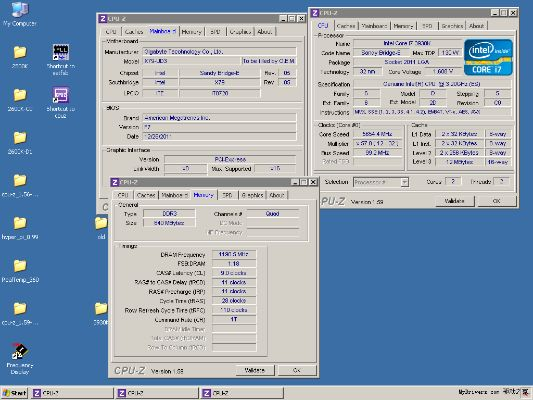The width and height of the screenshot is (533, 400).
Task: Select the RealTemp_360 folder on desktop
Action: [x=20, y=271]
